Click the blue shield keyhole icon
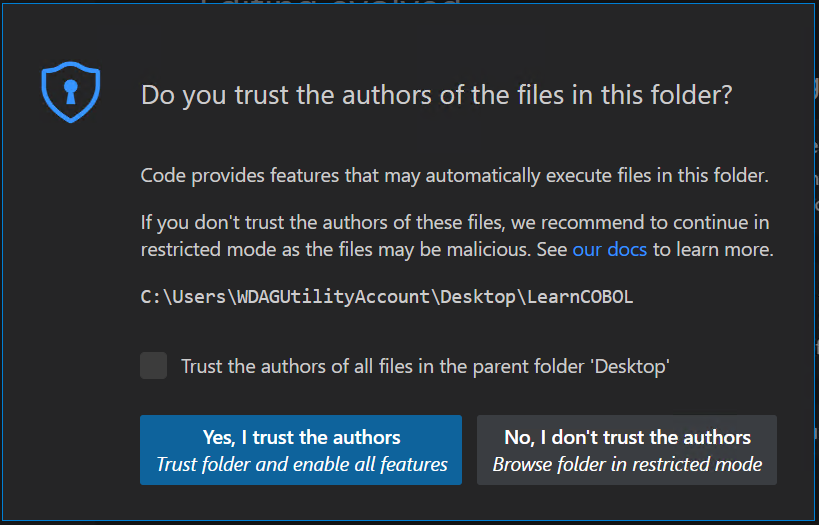The height and width of the screenshot is (525, 819). (71, 92)
